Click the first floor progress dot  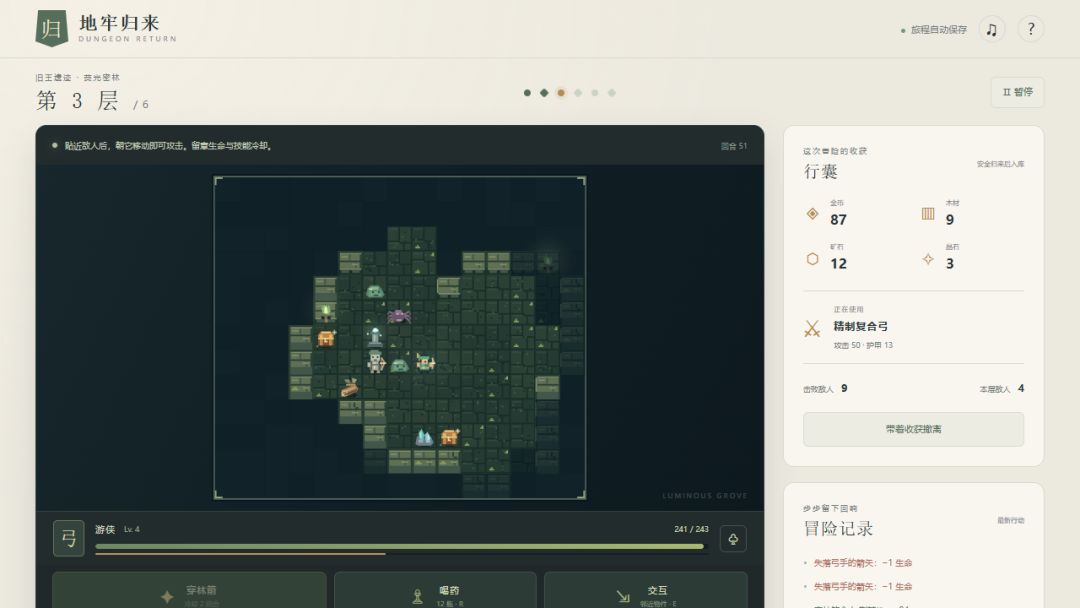(x=527, y=93)
